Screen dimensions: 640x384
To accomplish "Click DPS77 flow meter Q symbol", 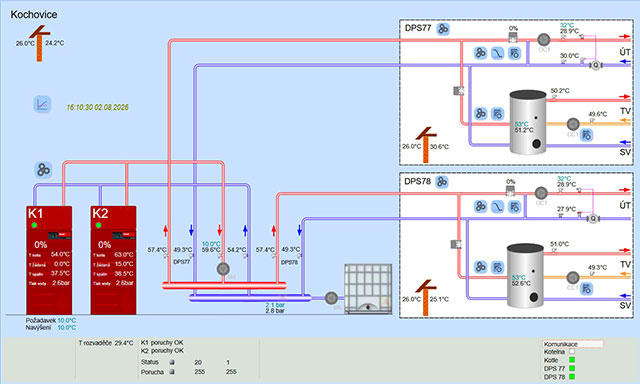I will coord(596,65).
